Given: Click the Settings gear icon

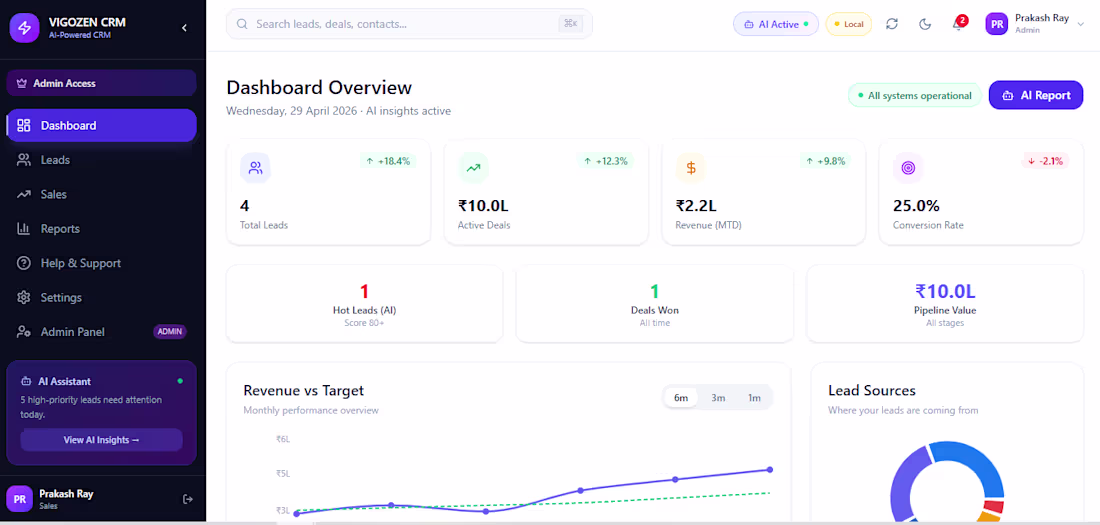Looking at the screenshot, I should pos(24,298).
